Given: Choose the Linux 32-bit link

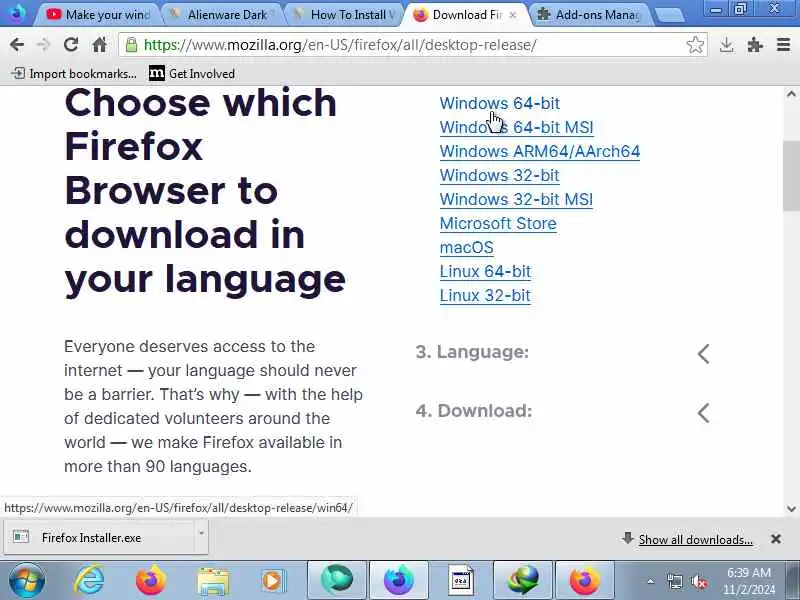Looking at the screenshot, I should point(485,295).
